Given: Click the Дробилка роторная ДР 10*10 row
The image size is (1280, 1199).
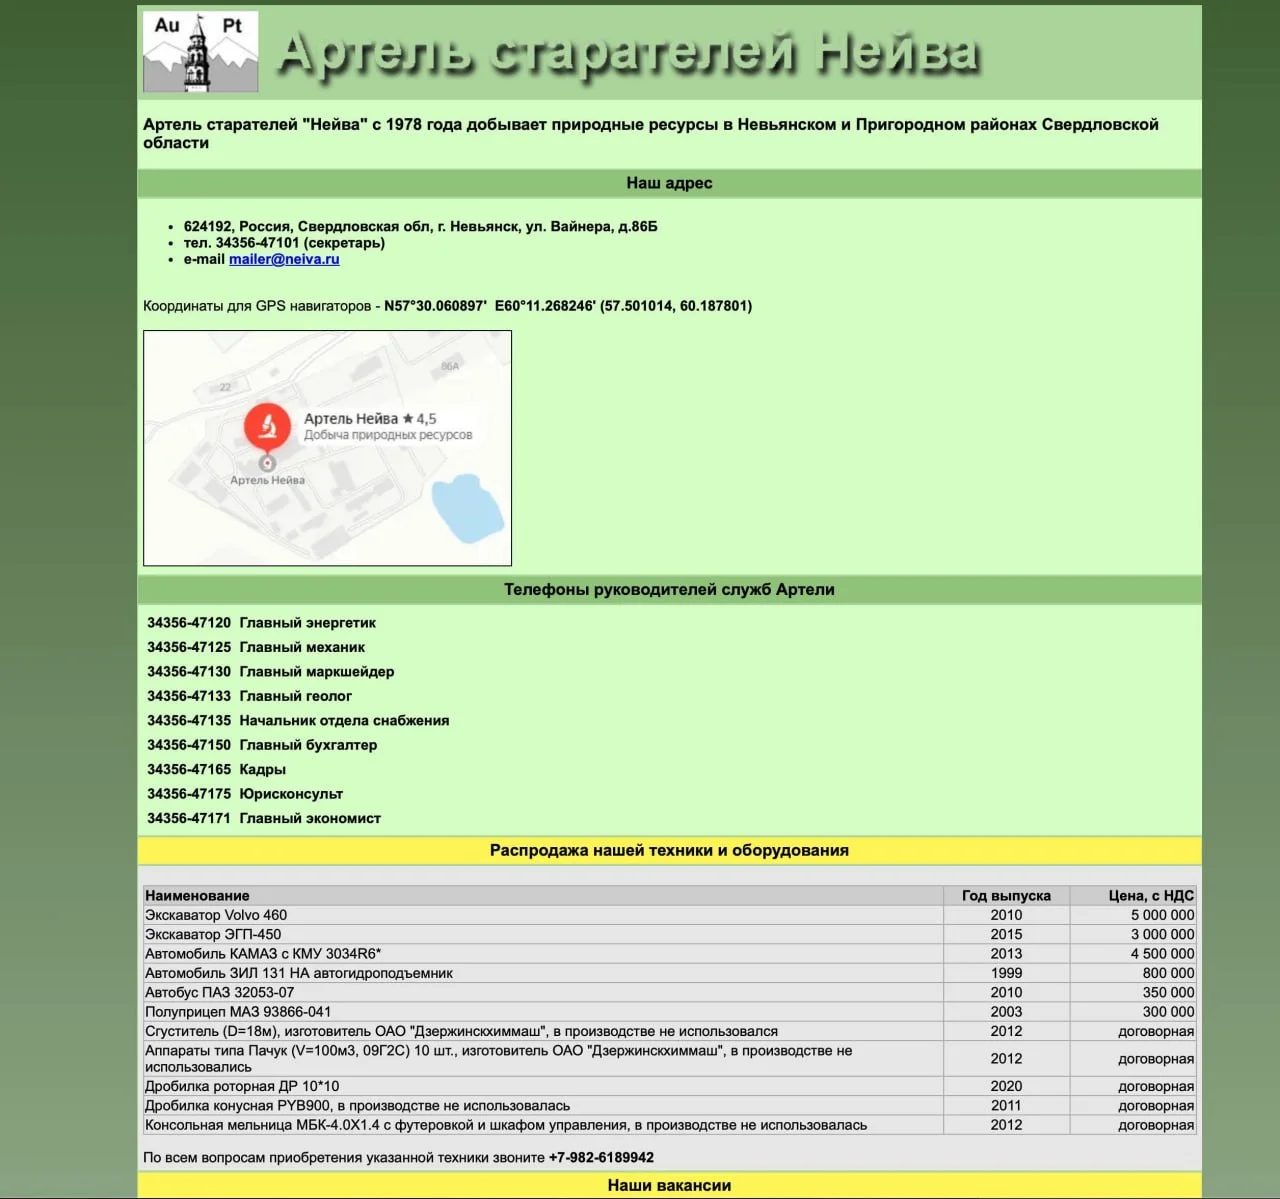Looking at the screenshot, I should pos(669,1086).
